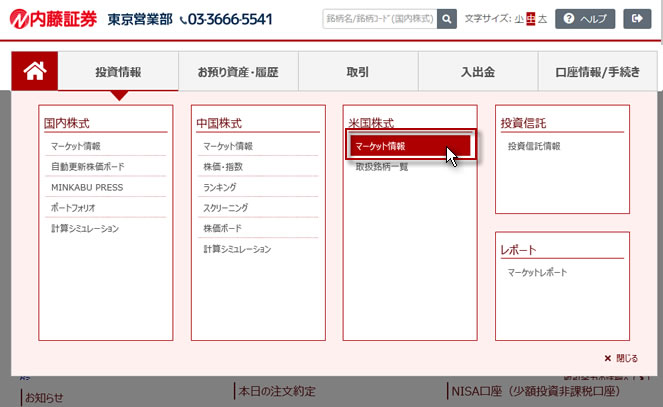Open 自動更新株価ボード under 国内株式

click(88, 167)
